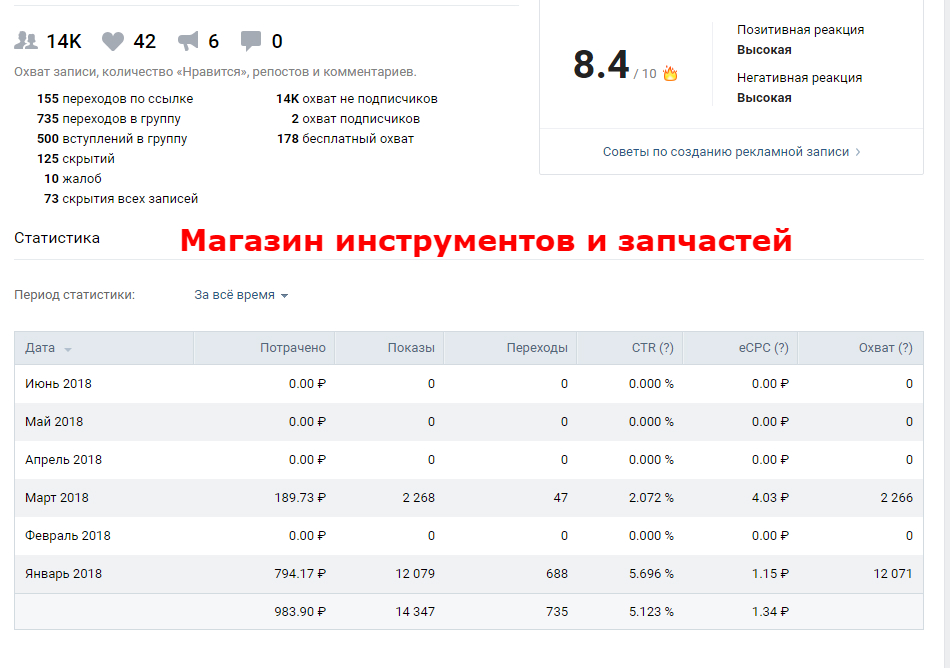The image size is (950, 668).
Task: Click the reach (people) icon showing 14K
Action: pyautogui.click(x=26, y=41)
